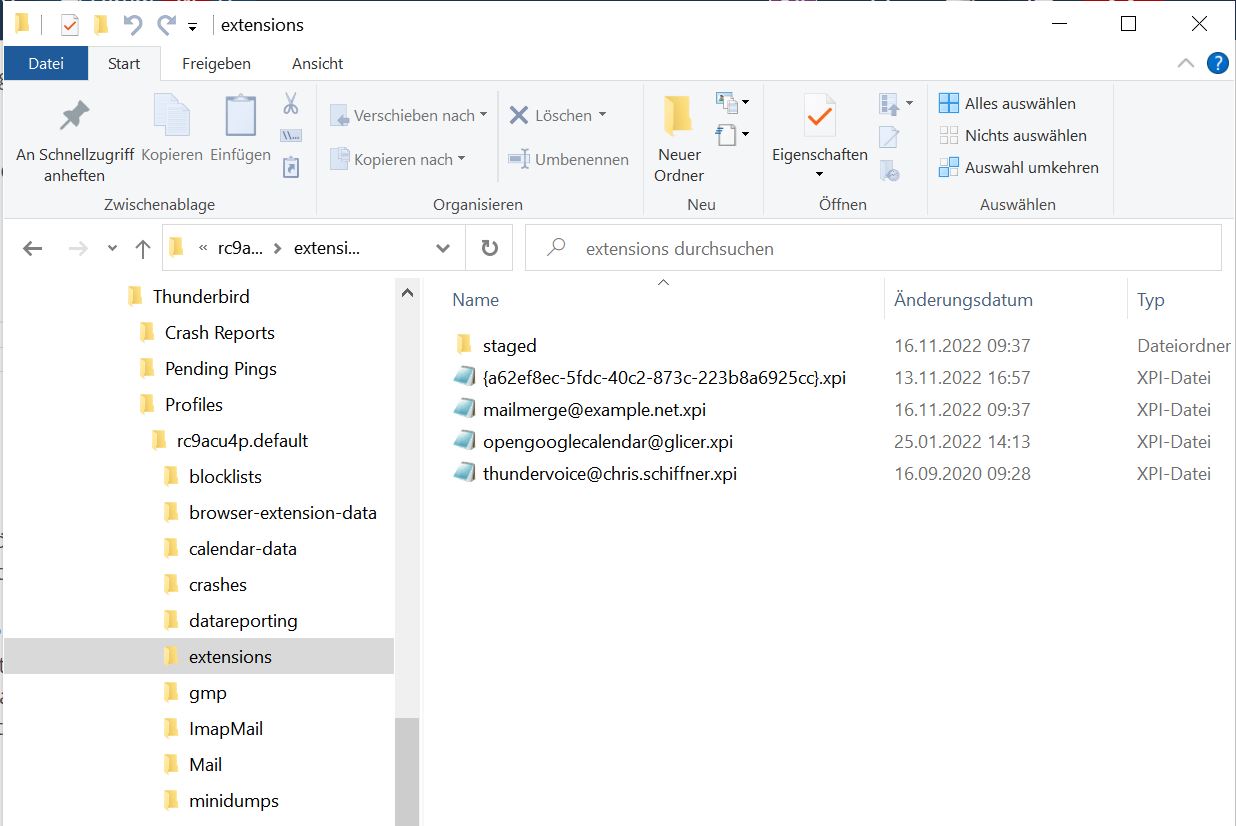Open the Kopieren nach dropdown

click(x=461, y=159)
